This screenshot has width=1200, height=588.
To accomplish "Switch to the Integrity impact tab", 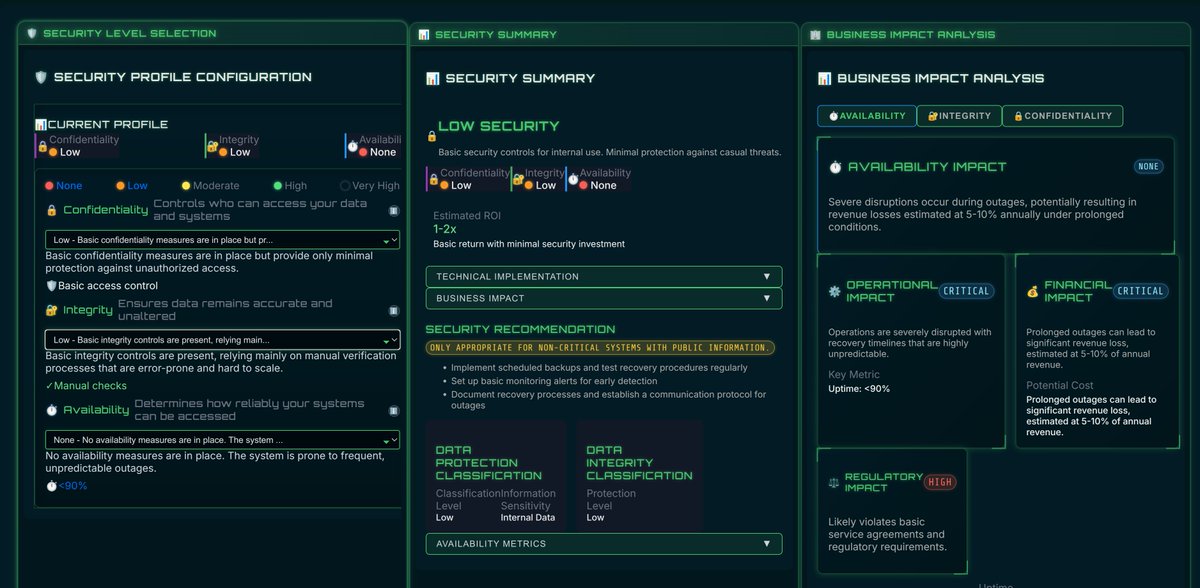I will 959,116.
